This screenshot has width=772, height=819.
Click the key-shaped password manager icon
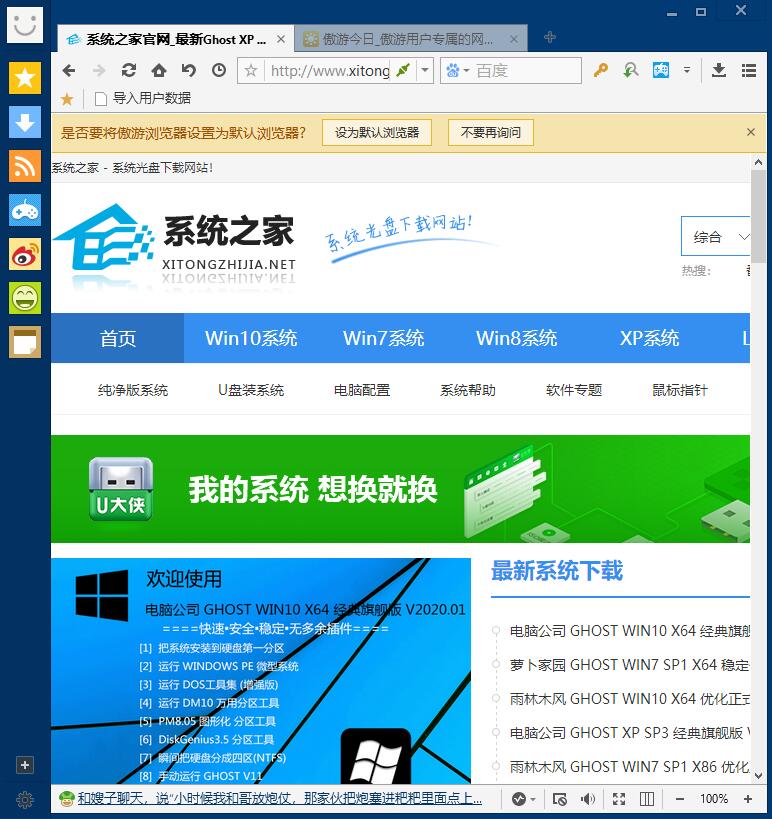[x=601, y=70]
